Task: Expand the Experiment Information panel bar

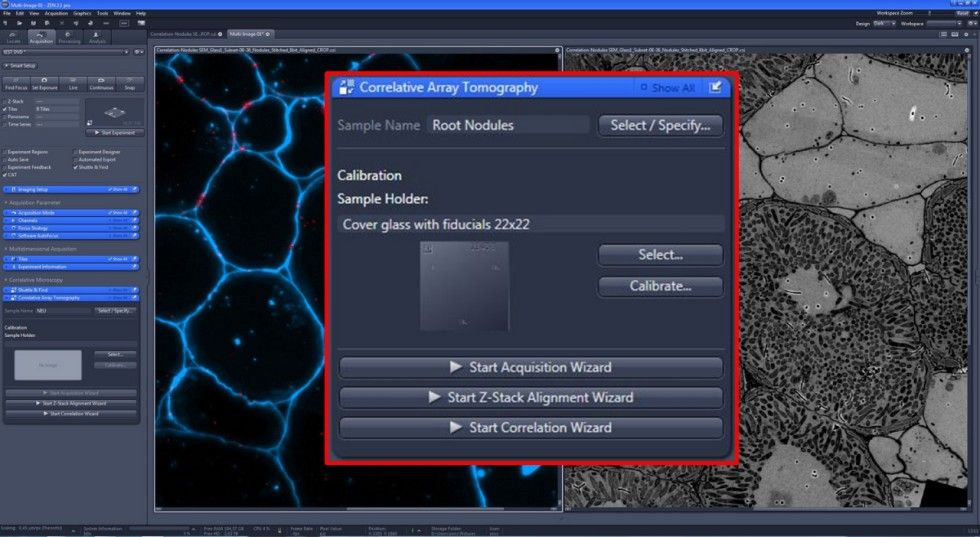Action: tap(71, 267)
